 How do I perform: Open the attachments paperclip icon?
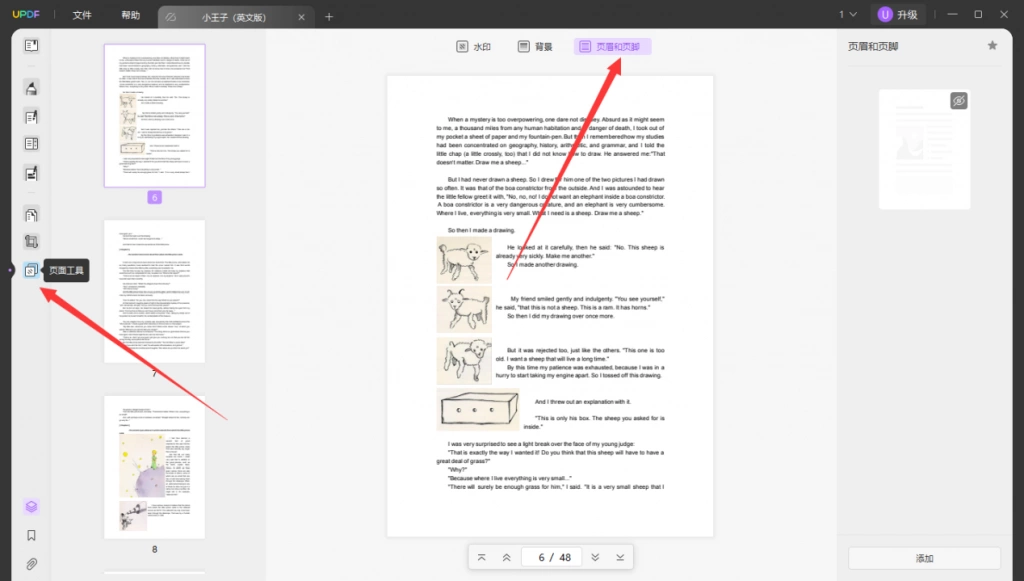pyautogui.click(x=31, y=564)
